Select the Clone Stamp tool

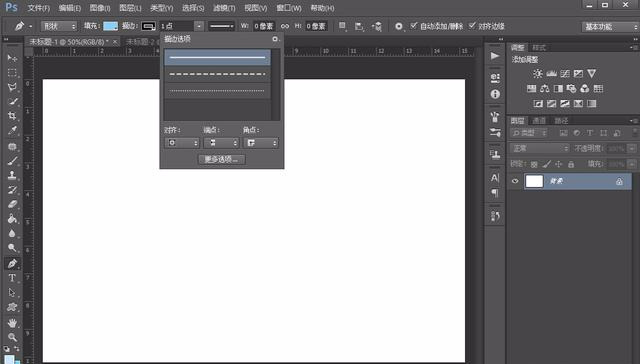pos(12,175)
